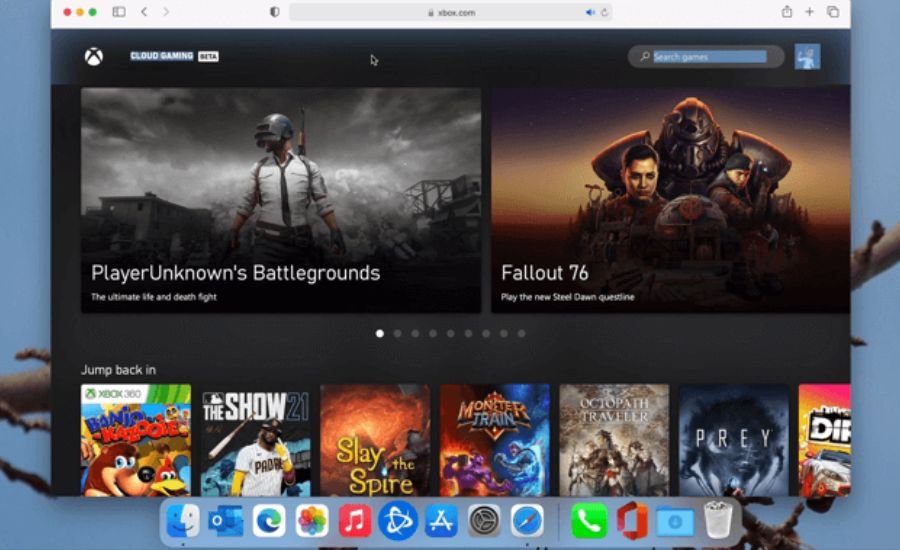Click the Jump back in heading

pyautogui.click(x=118, y=370)
